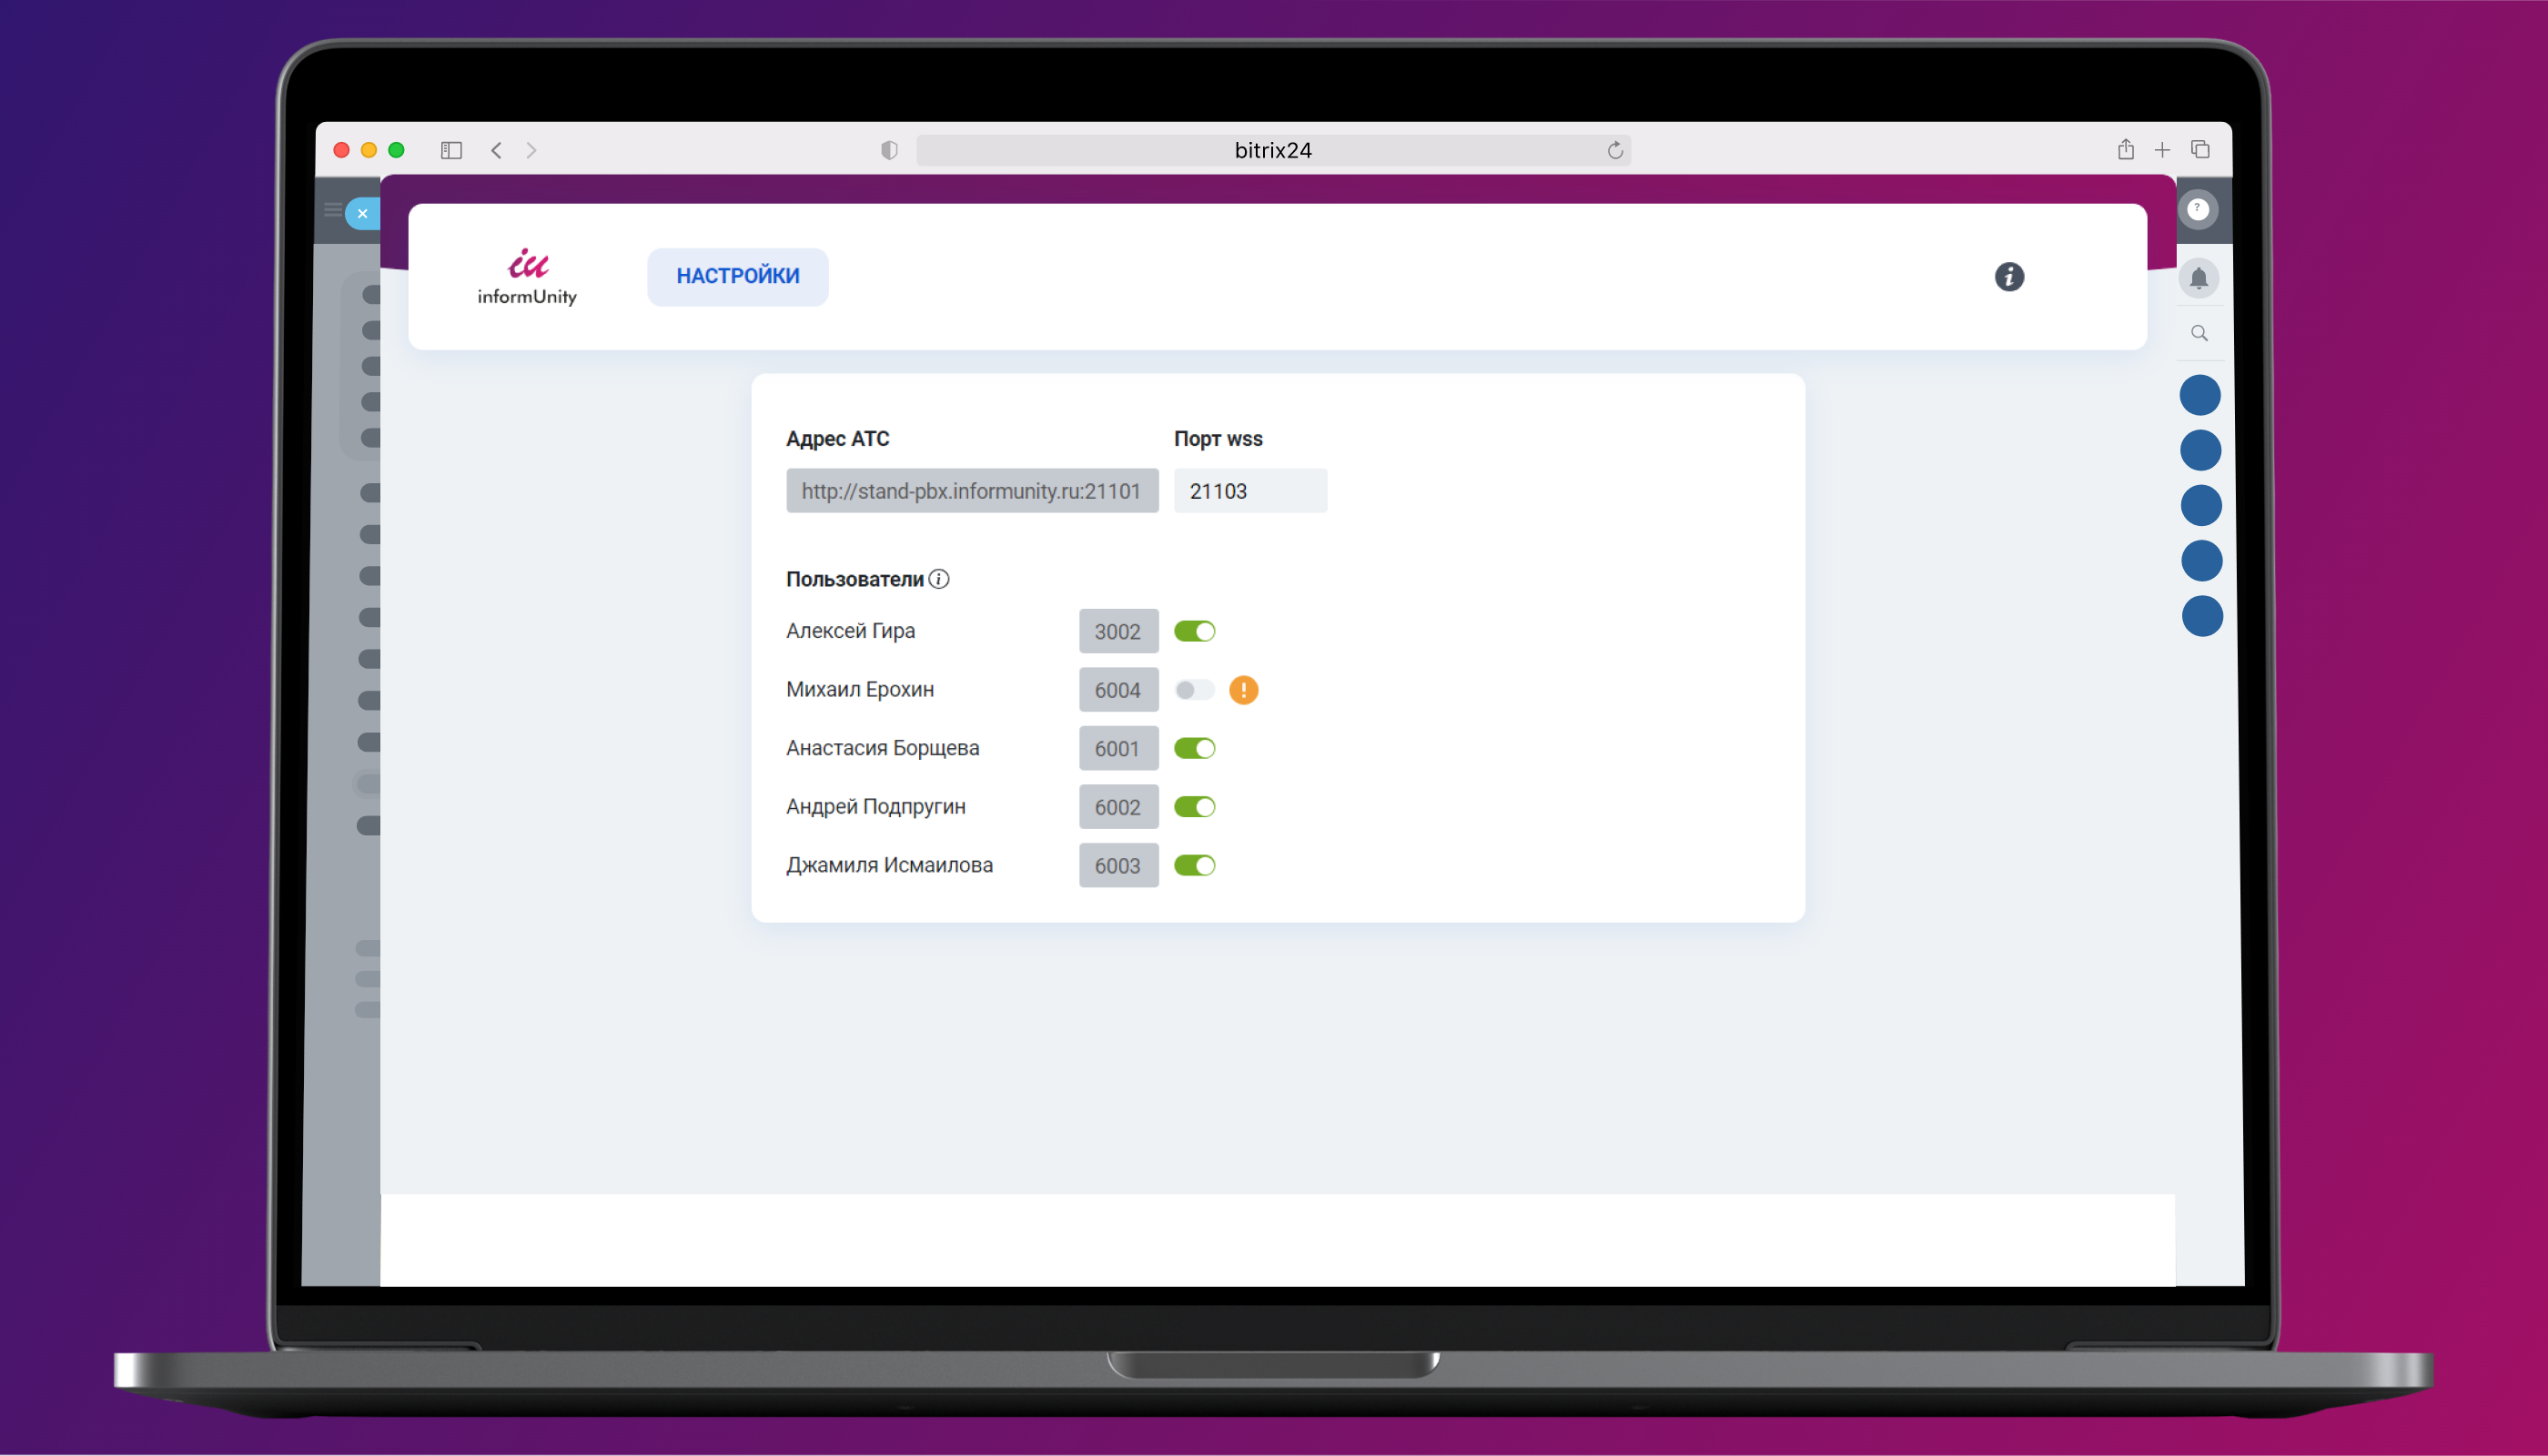The image size is (2548, 1456).
Task: Switch off Анастасия Борщева toggle
Action: 1194,748
